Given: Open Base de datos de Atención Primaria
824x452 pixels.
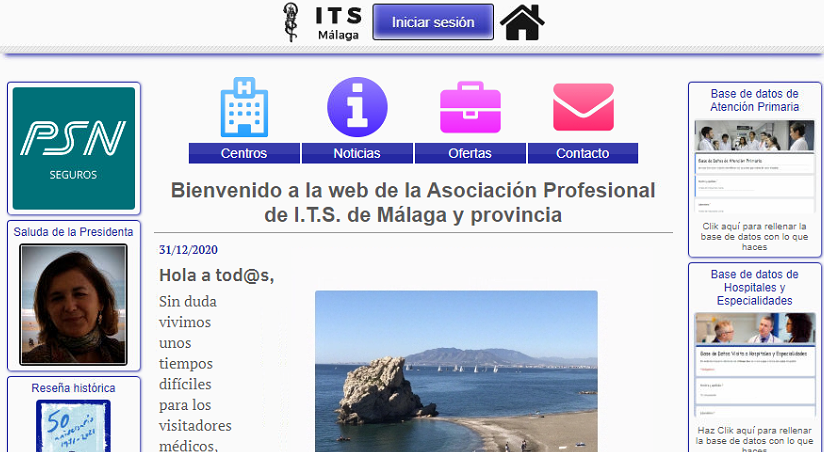Looking at the screenshot, I should point(755,99).
